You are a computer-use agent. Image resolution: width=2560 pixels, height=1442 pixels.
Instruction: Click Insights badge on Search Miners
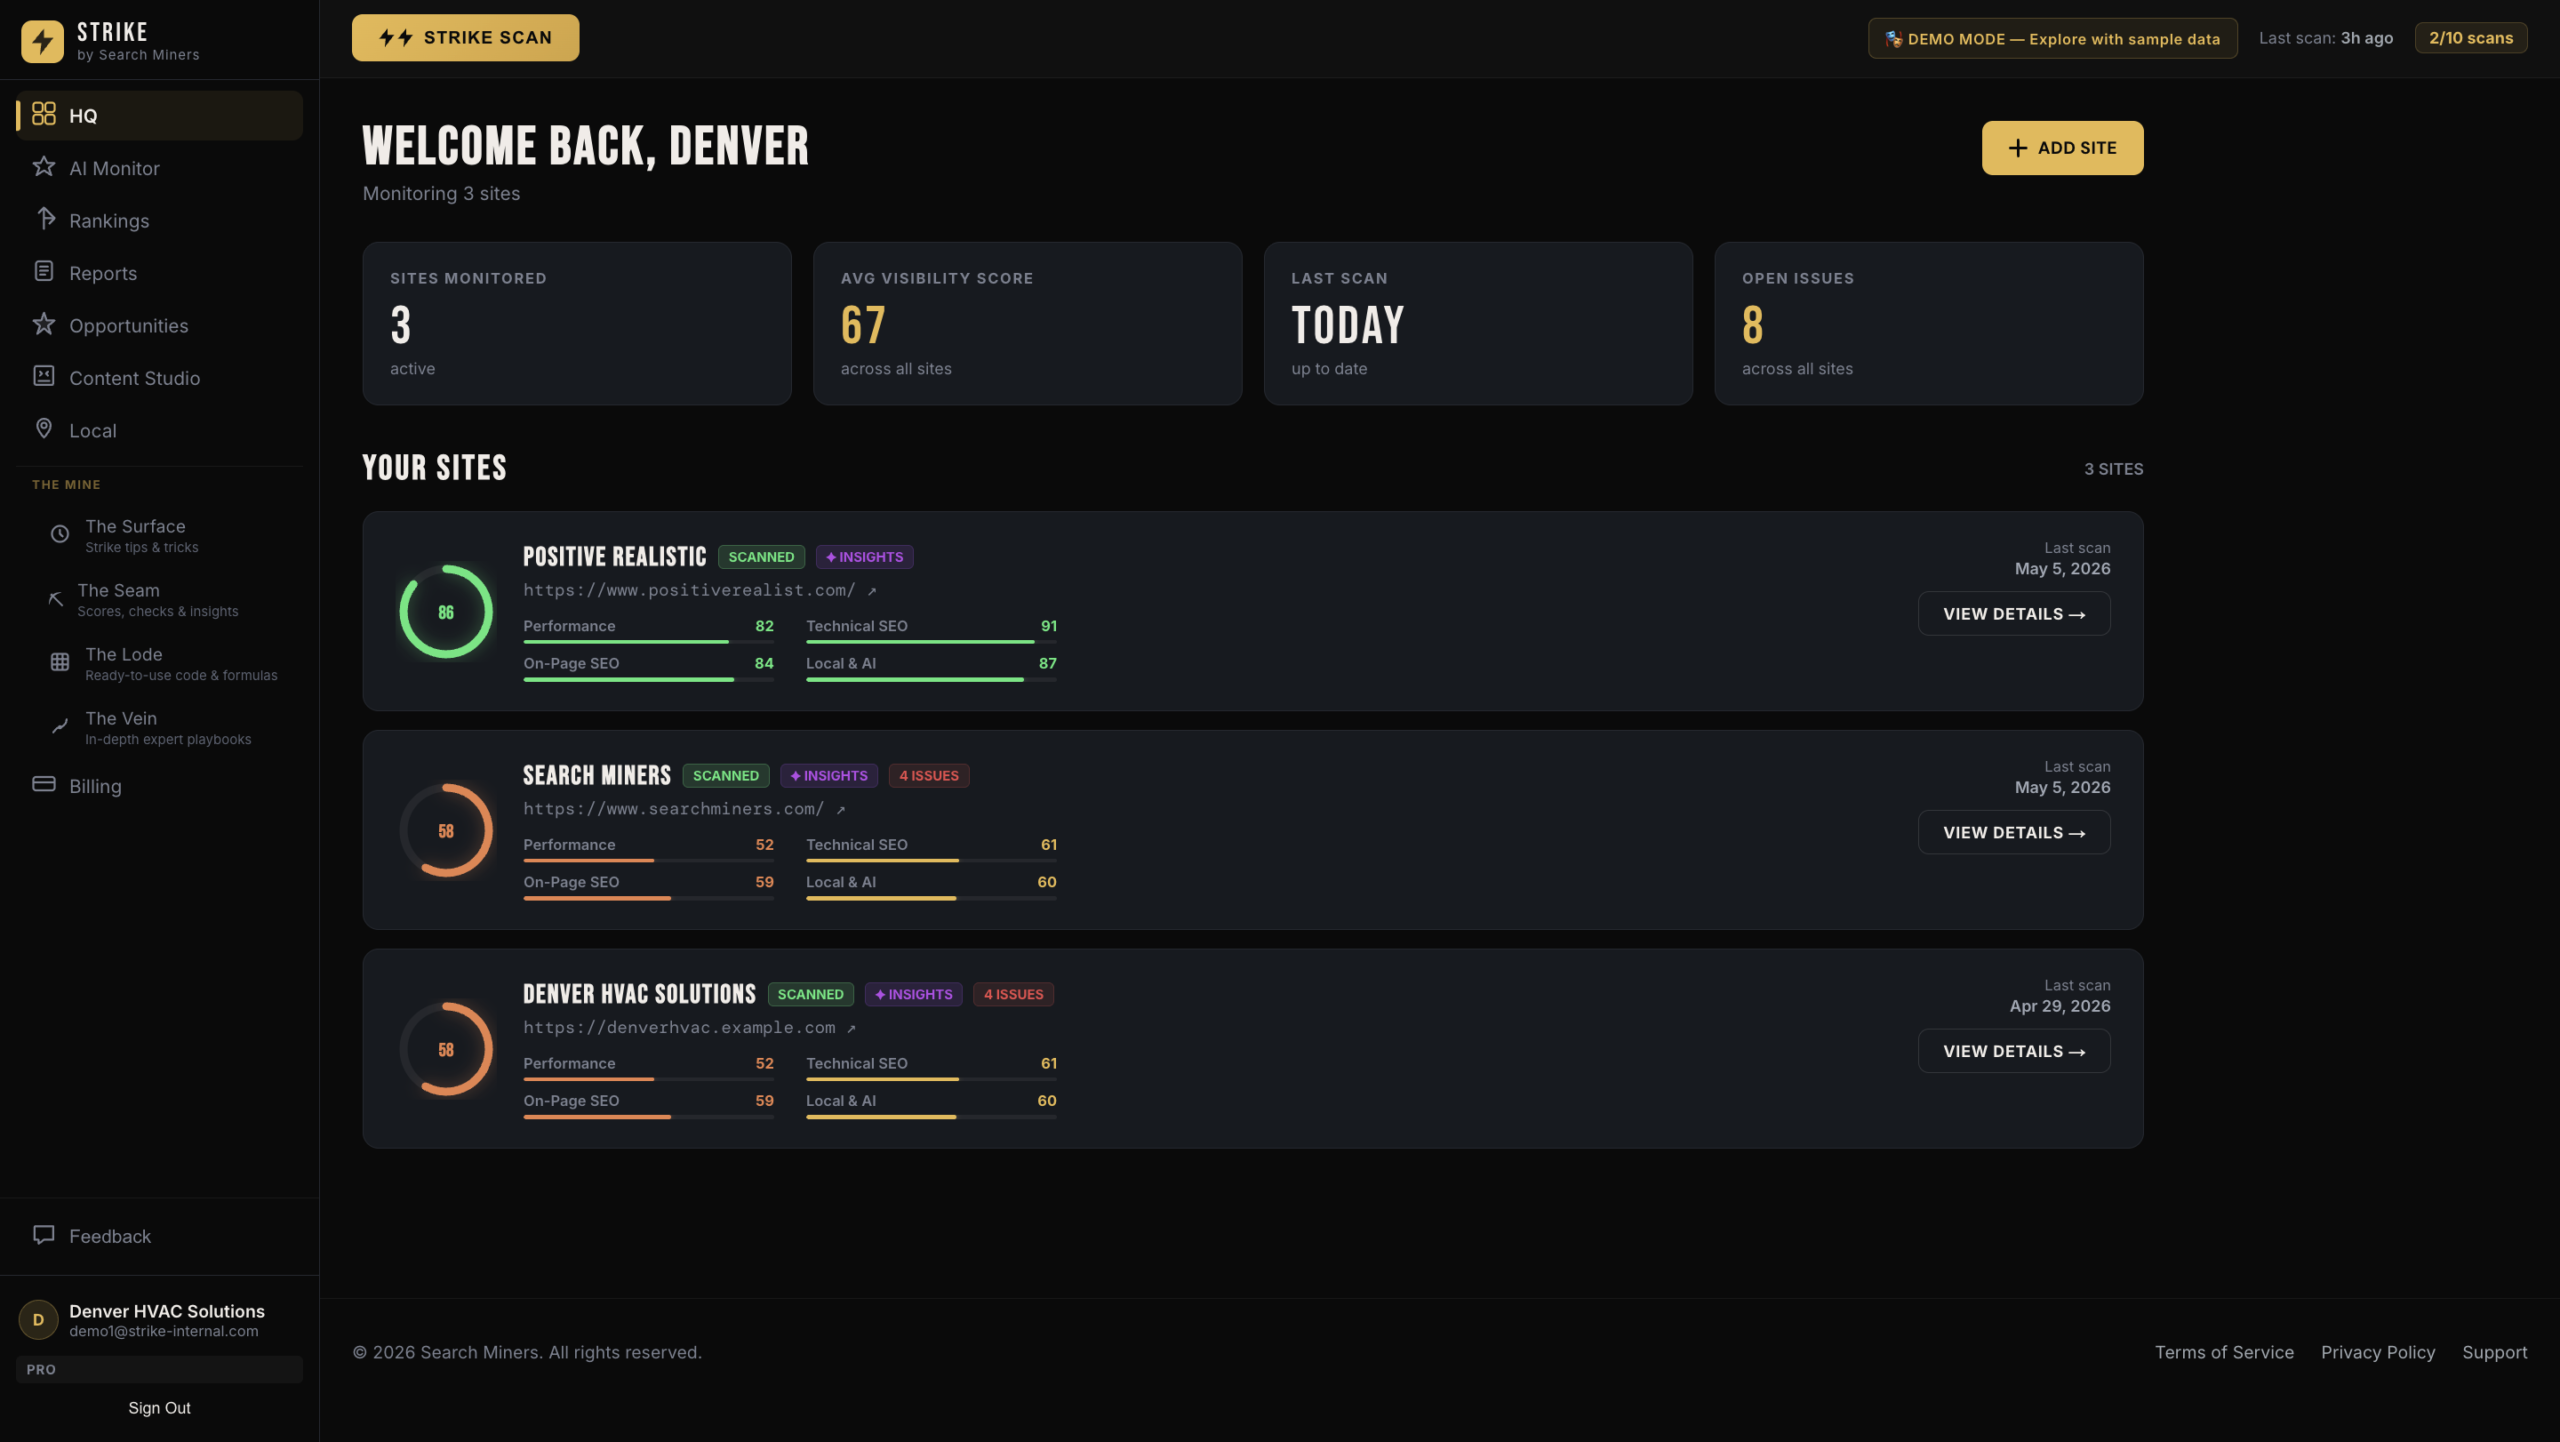(x=829, y=776)
